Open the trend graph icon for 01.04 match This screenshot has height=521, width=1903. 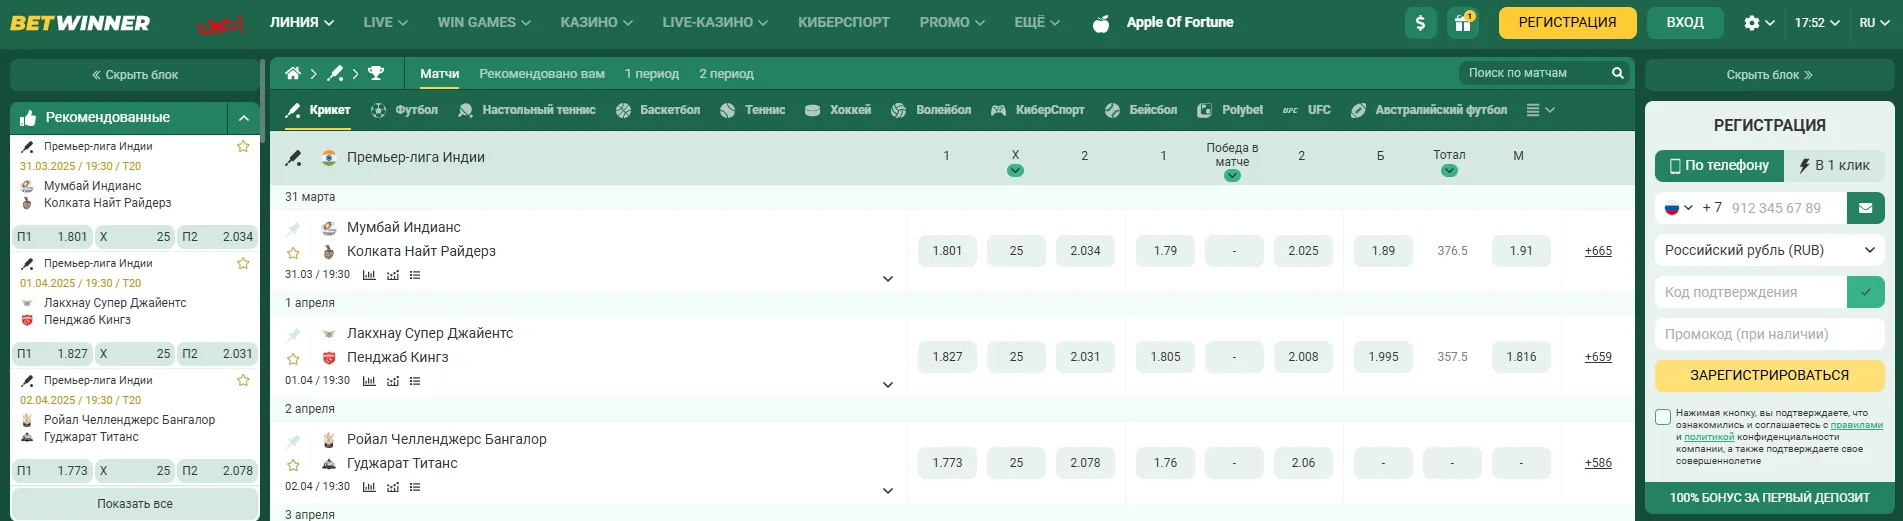pos(392,381)
